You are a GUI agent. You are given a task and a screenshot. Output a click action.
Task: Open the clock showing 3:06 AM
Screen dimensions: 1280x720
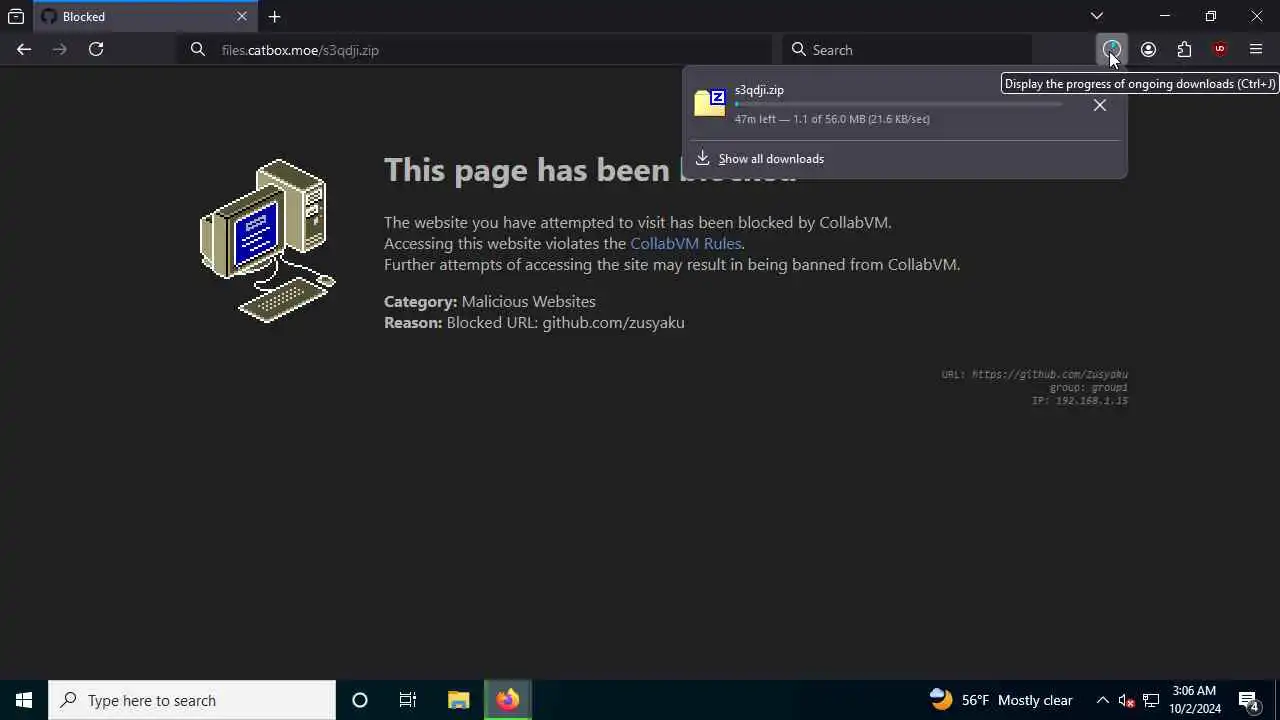click(x=1196, y=700)
